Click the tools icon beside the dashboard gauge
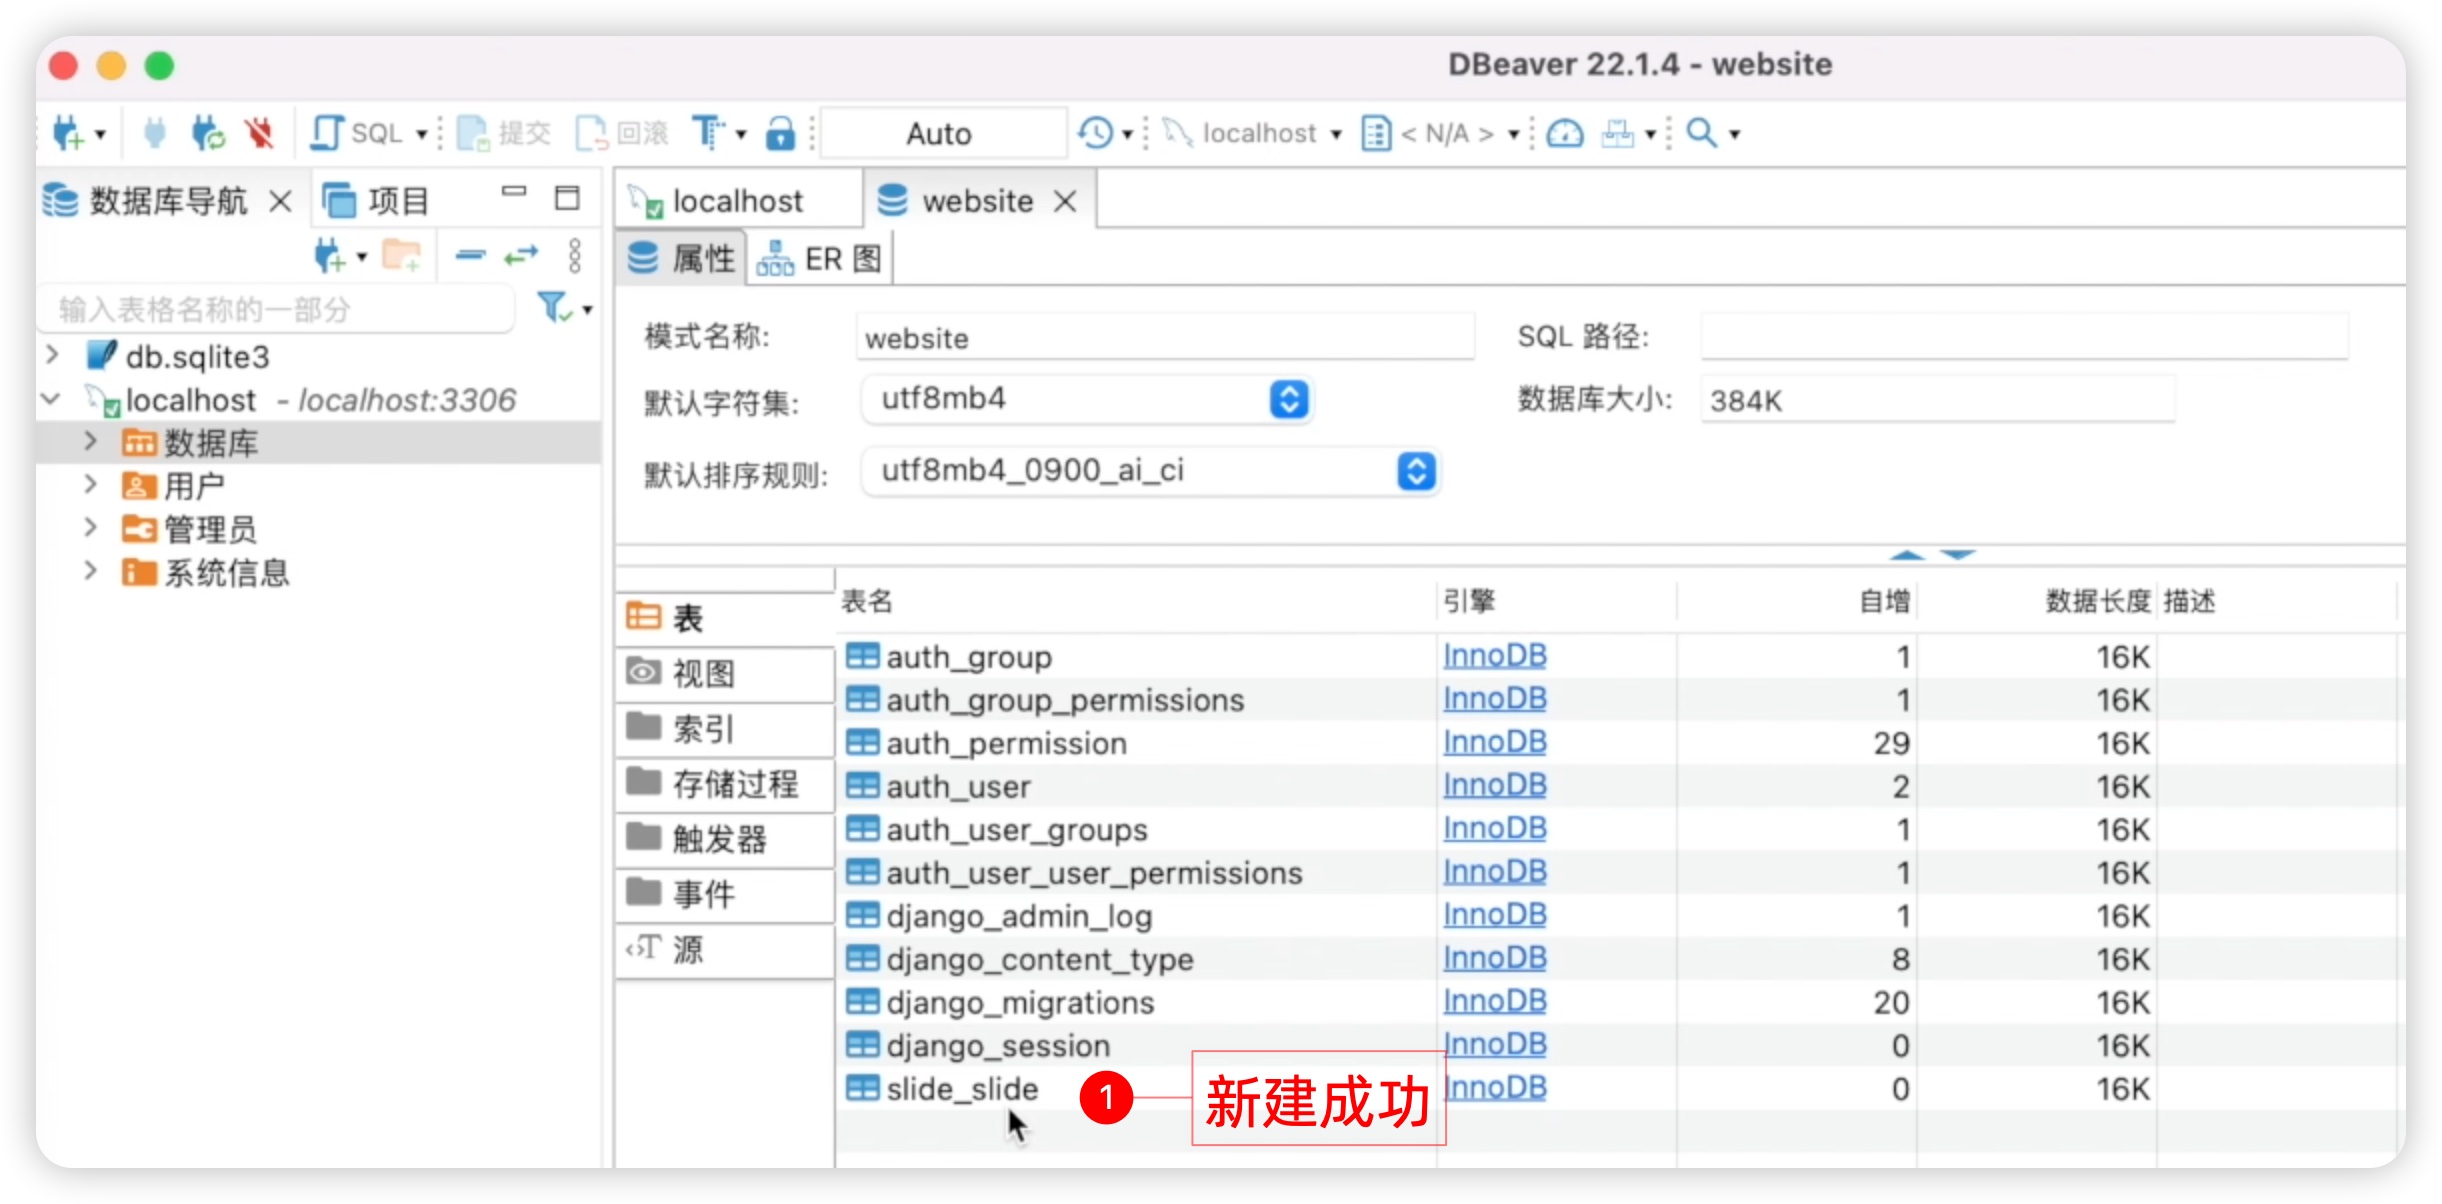This screenshot has height=1204, width=2442. tap(1617, 133)
